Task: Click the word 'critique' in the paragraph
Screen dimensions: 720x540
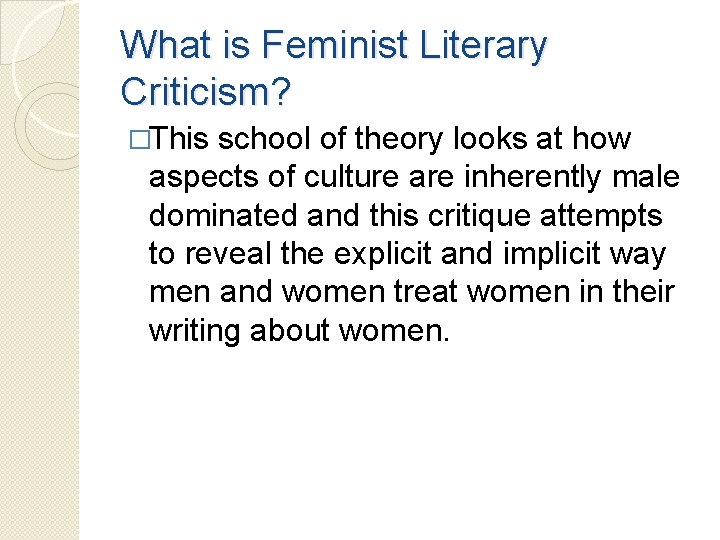Action: click(x=479, y=216)
